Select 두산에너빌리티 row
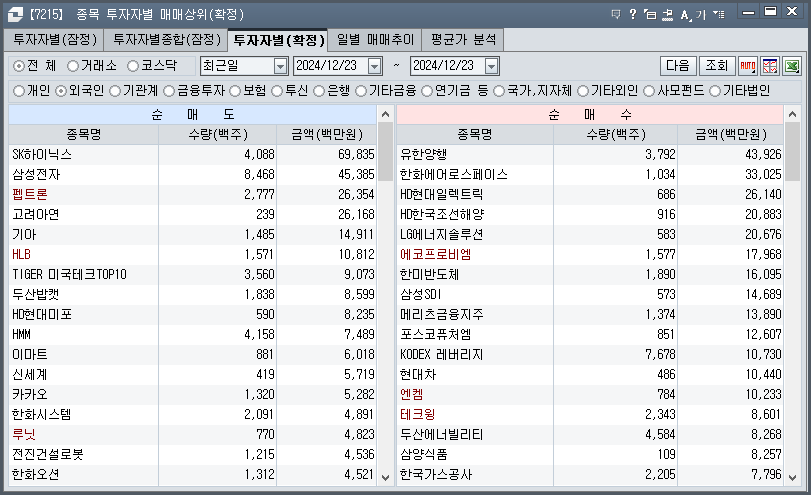The height and width of the screenshot is (495, 811). 590,434
